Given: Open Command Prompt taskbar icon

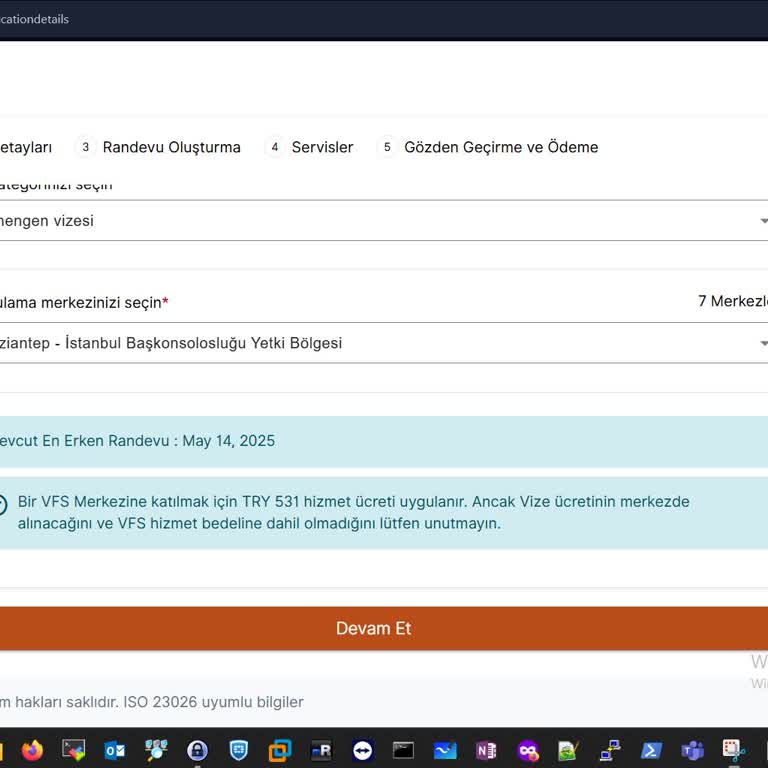Looking at the screenshot, I should point(403,750).
